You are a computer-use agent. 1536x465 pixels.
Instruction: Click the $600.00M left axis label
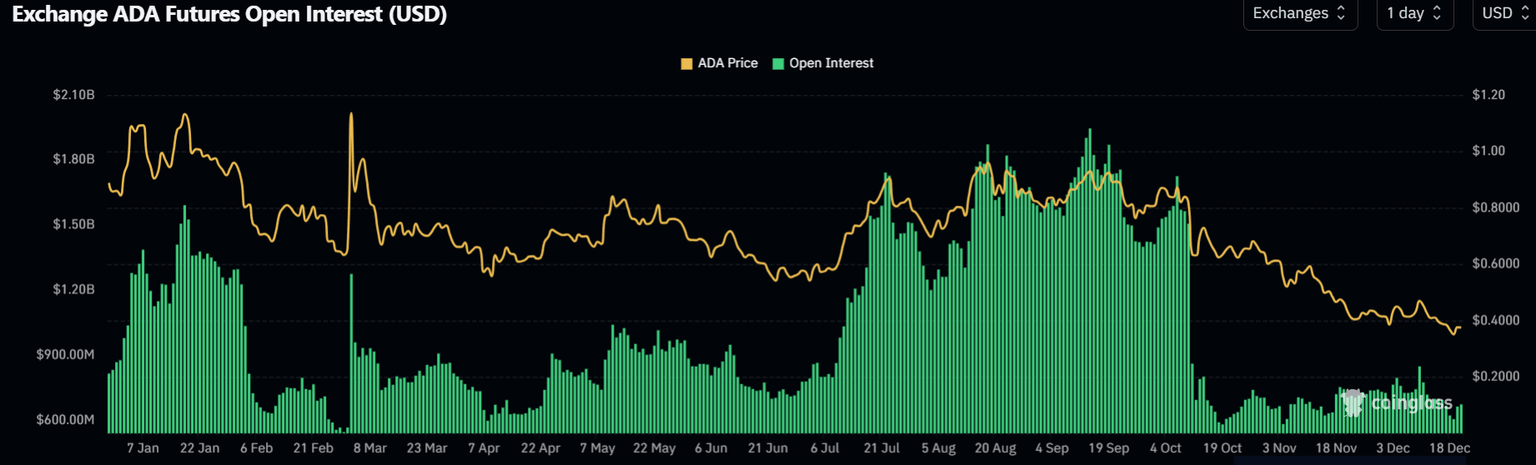pos(67,420)
